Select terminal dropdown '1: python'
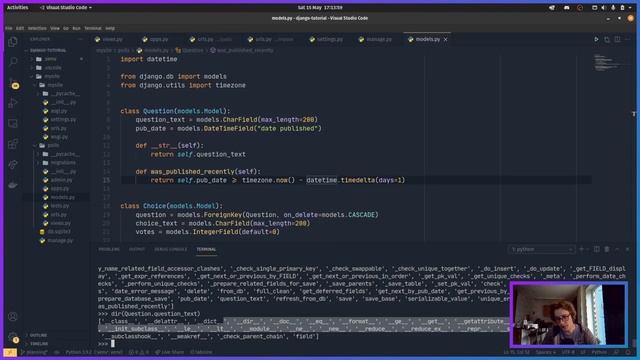 pos(541,249)
